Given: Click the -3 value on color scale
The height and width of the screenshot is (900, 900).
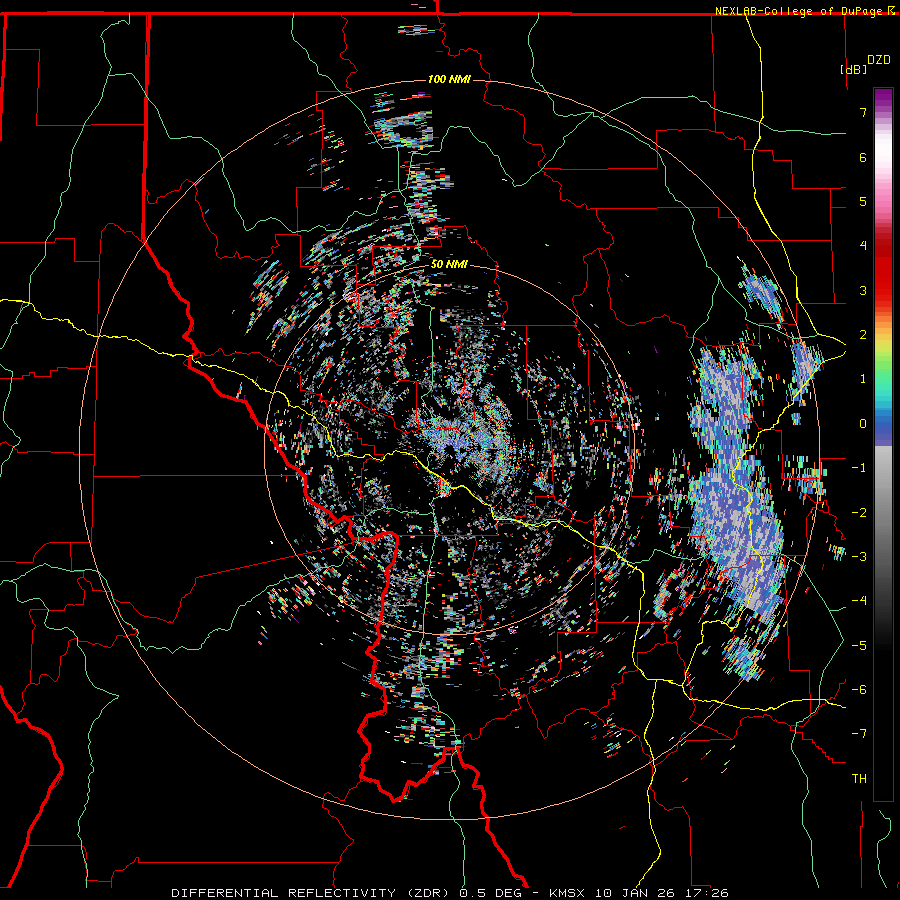Looking at the screenshot, I should tap(859, 557).
